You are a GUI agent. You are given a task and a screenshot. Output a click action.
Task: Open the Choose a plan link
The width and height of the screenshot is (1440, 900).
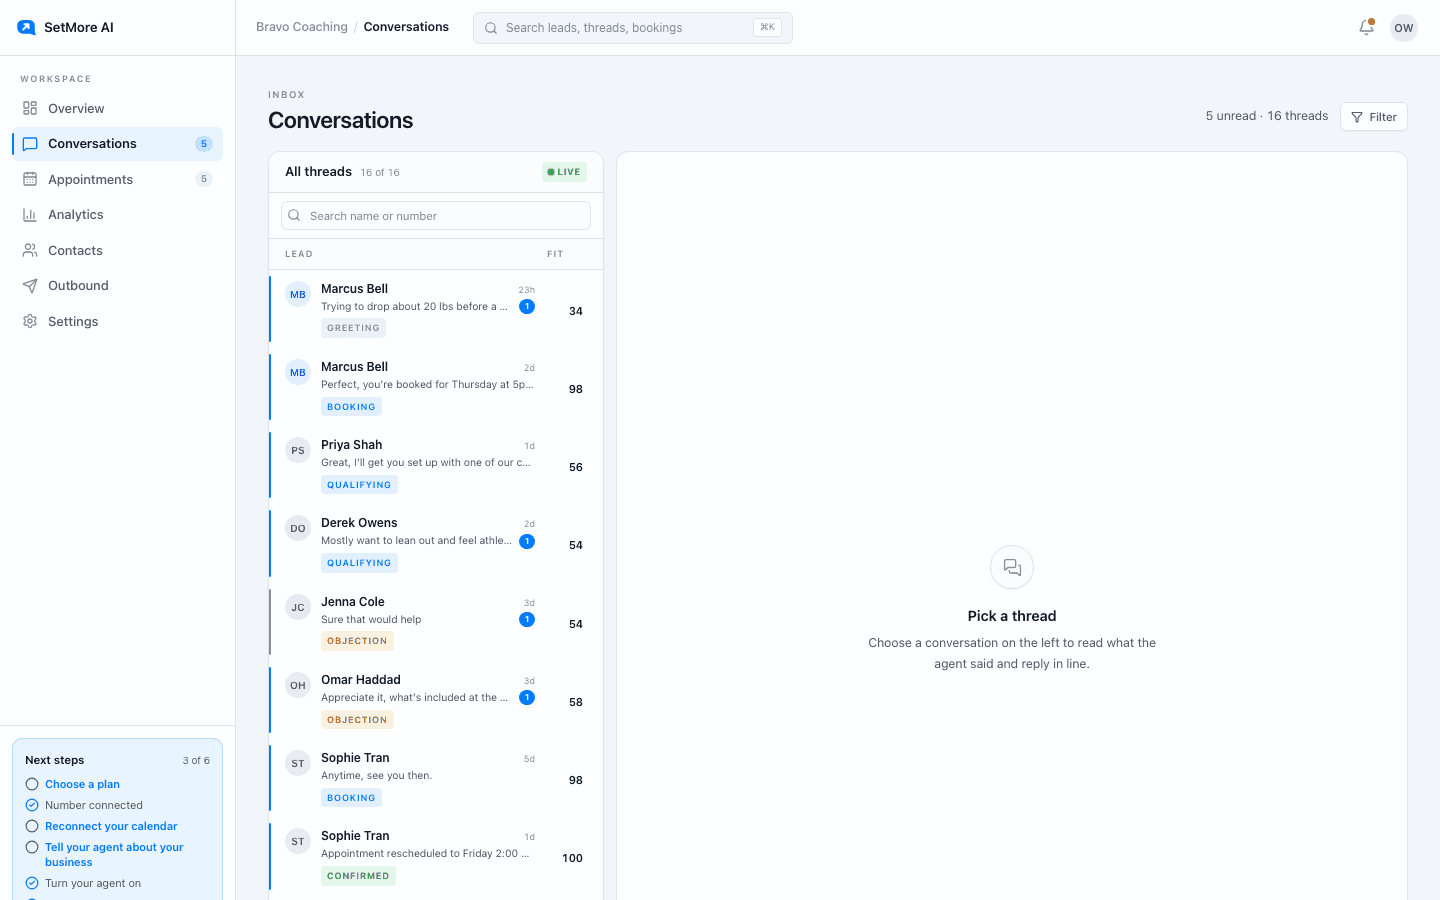[x=82, y=784]
